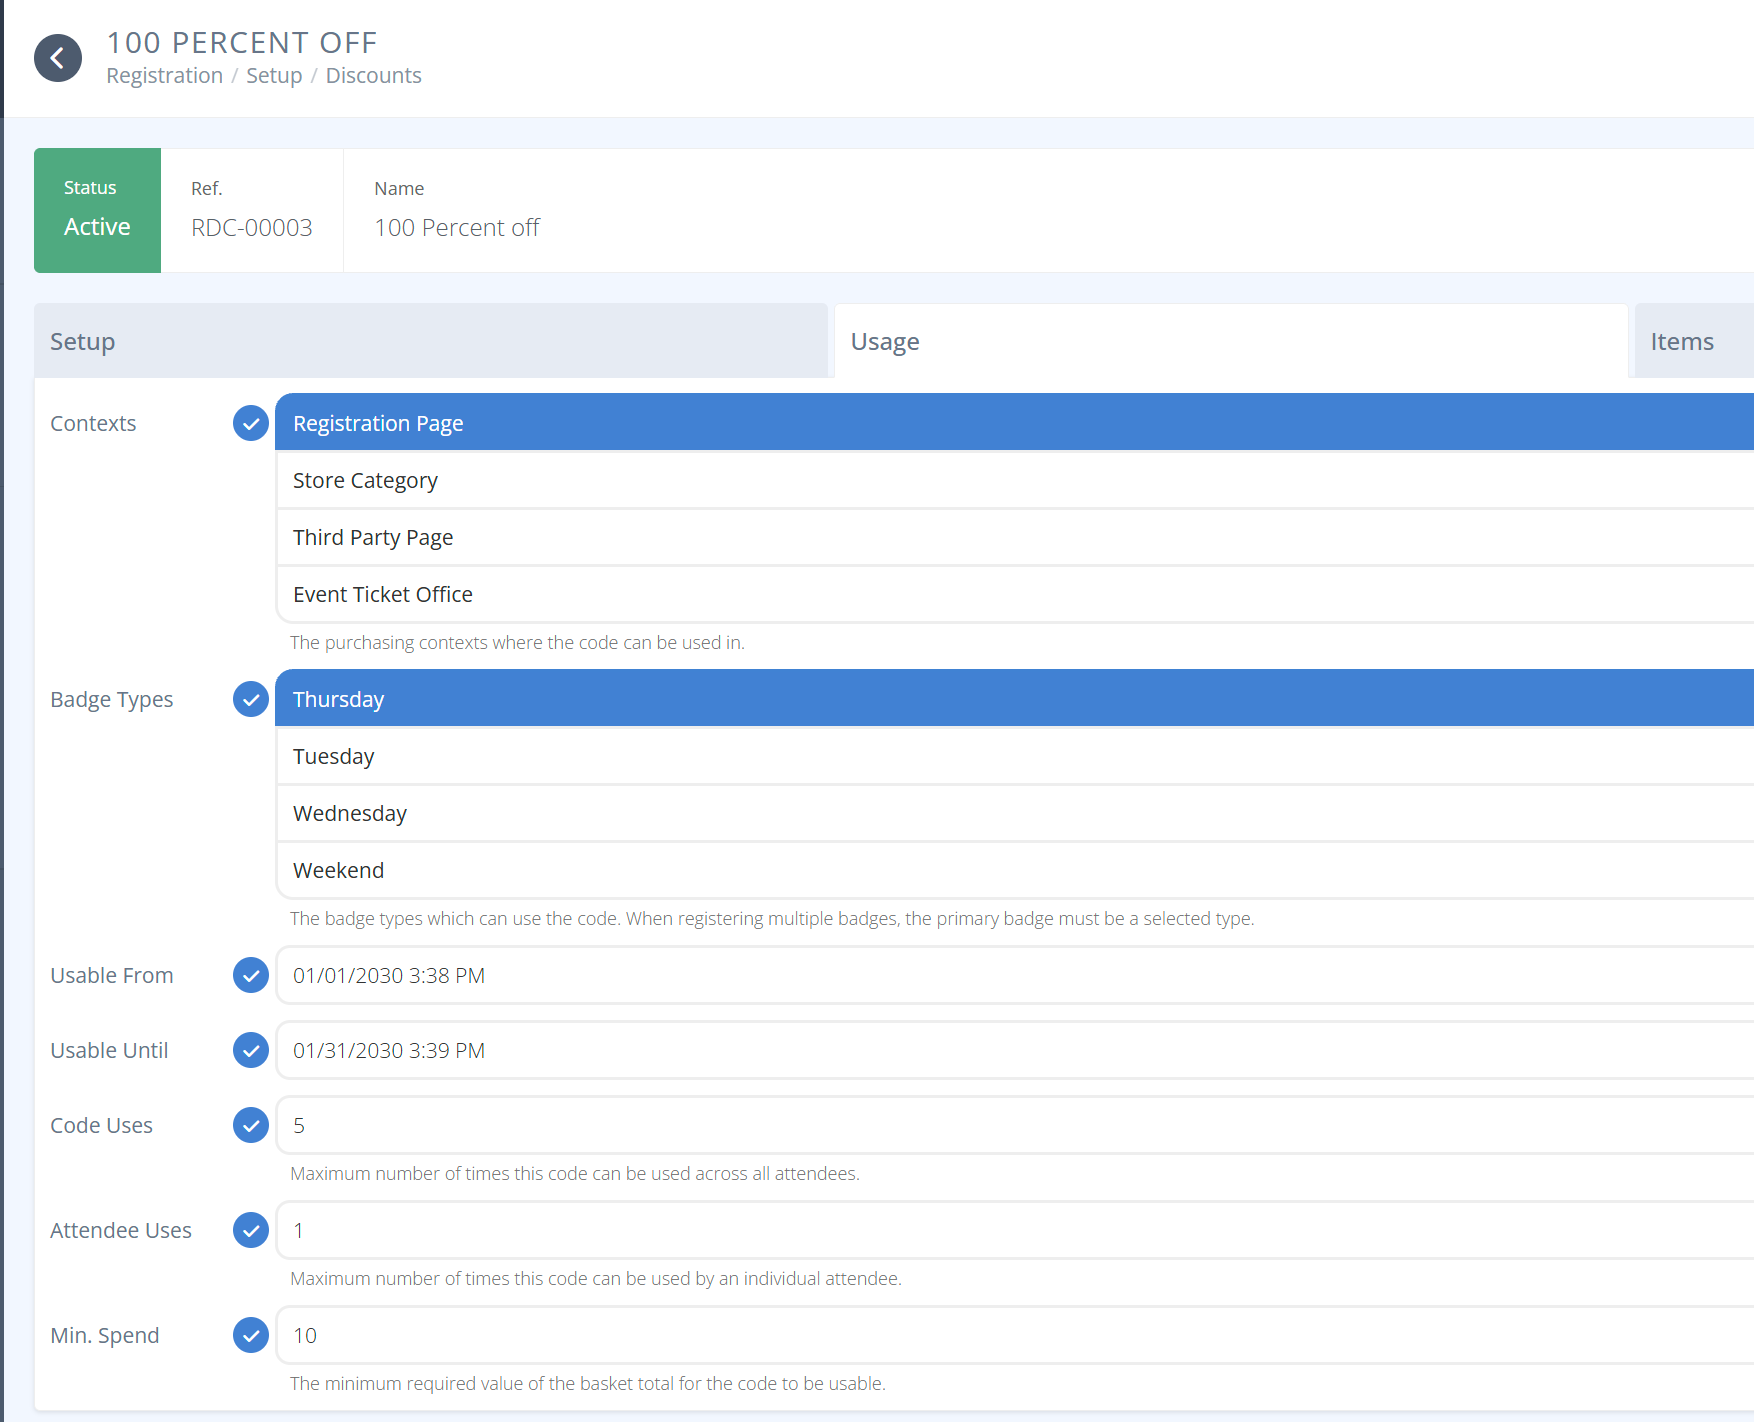The width and height of the screenshot is (1754, 1422).
Task: Toggle the Badge Types enable circle
Action: click(x=250, y=699)
